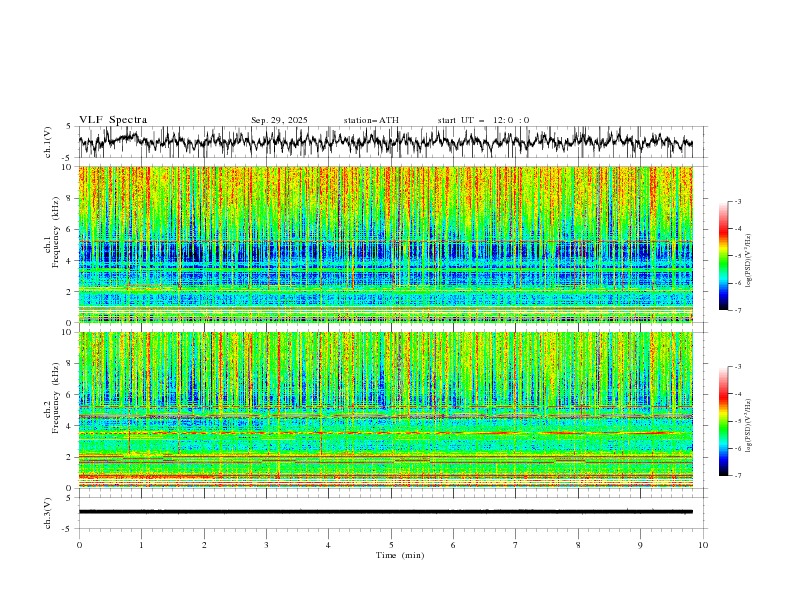Viewport: 792px width, 612px height.
Task: Click time axis tick label '2'
Action: [204, 545]
